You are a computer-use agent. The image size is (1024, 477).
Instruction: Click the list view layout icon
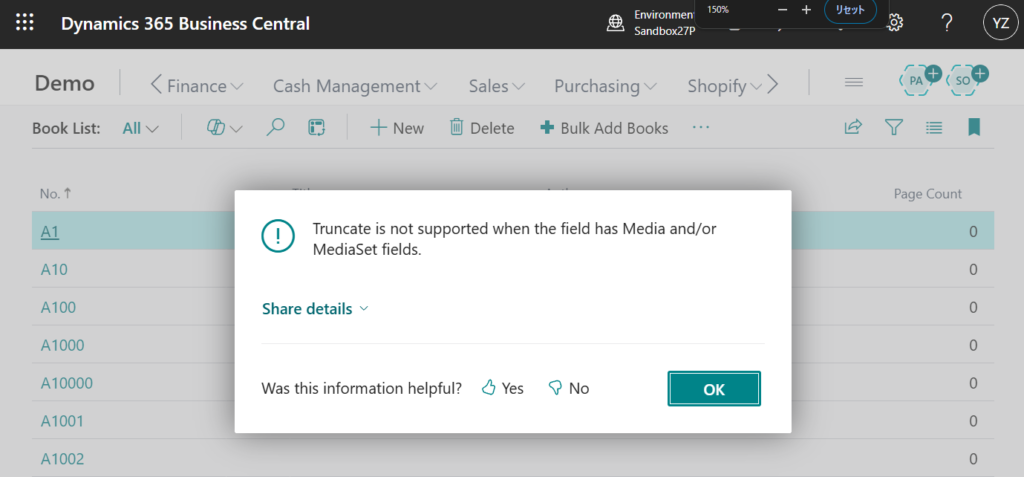point(934,127)
